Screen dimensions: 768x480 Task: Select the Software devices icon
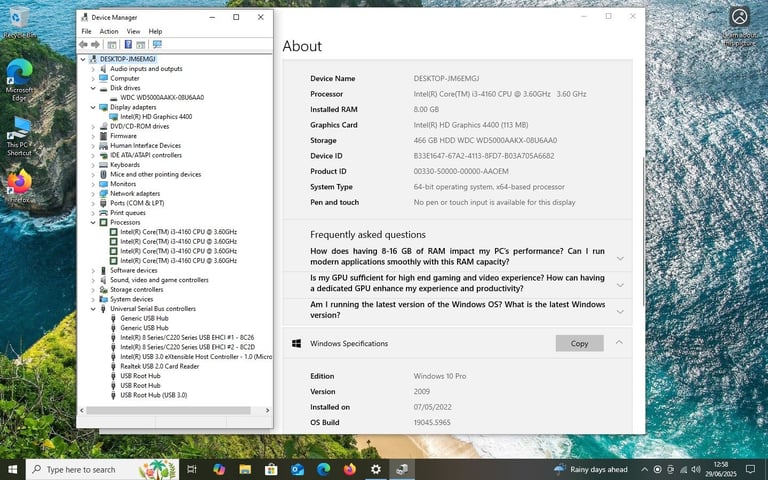pos(103,270)
